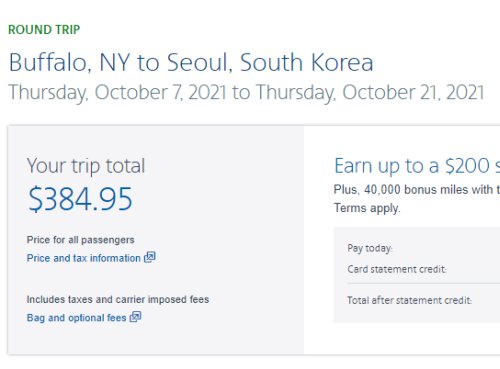
Task: Click the Includes taxes and carrier imposed fees note
Action: click(118, 299)
